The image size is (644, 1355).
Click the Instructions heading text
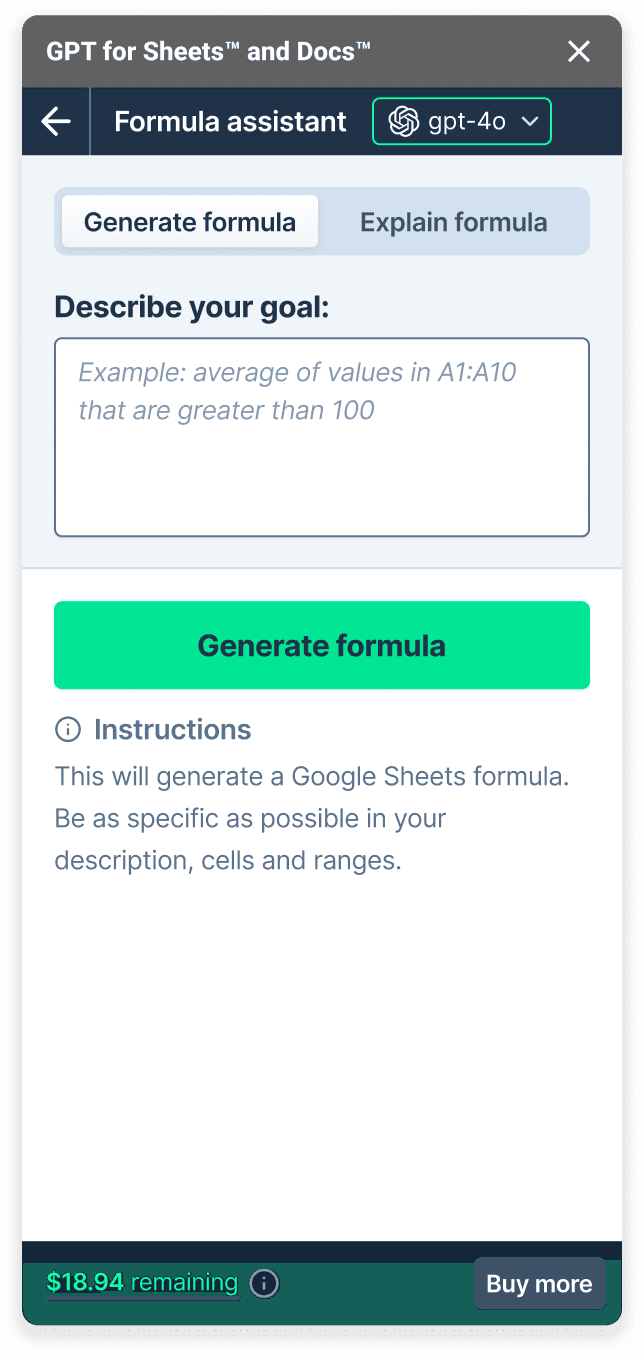click(172, 730)
